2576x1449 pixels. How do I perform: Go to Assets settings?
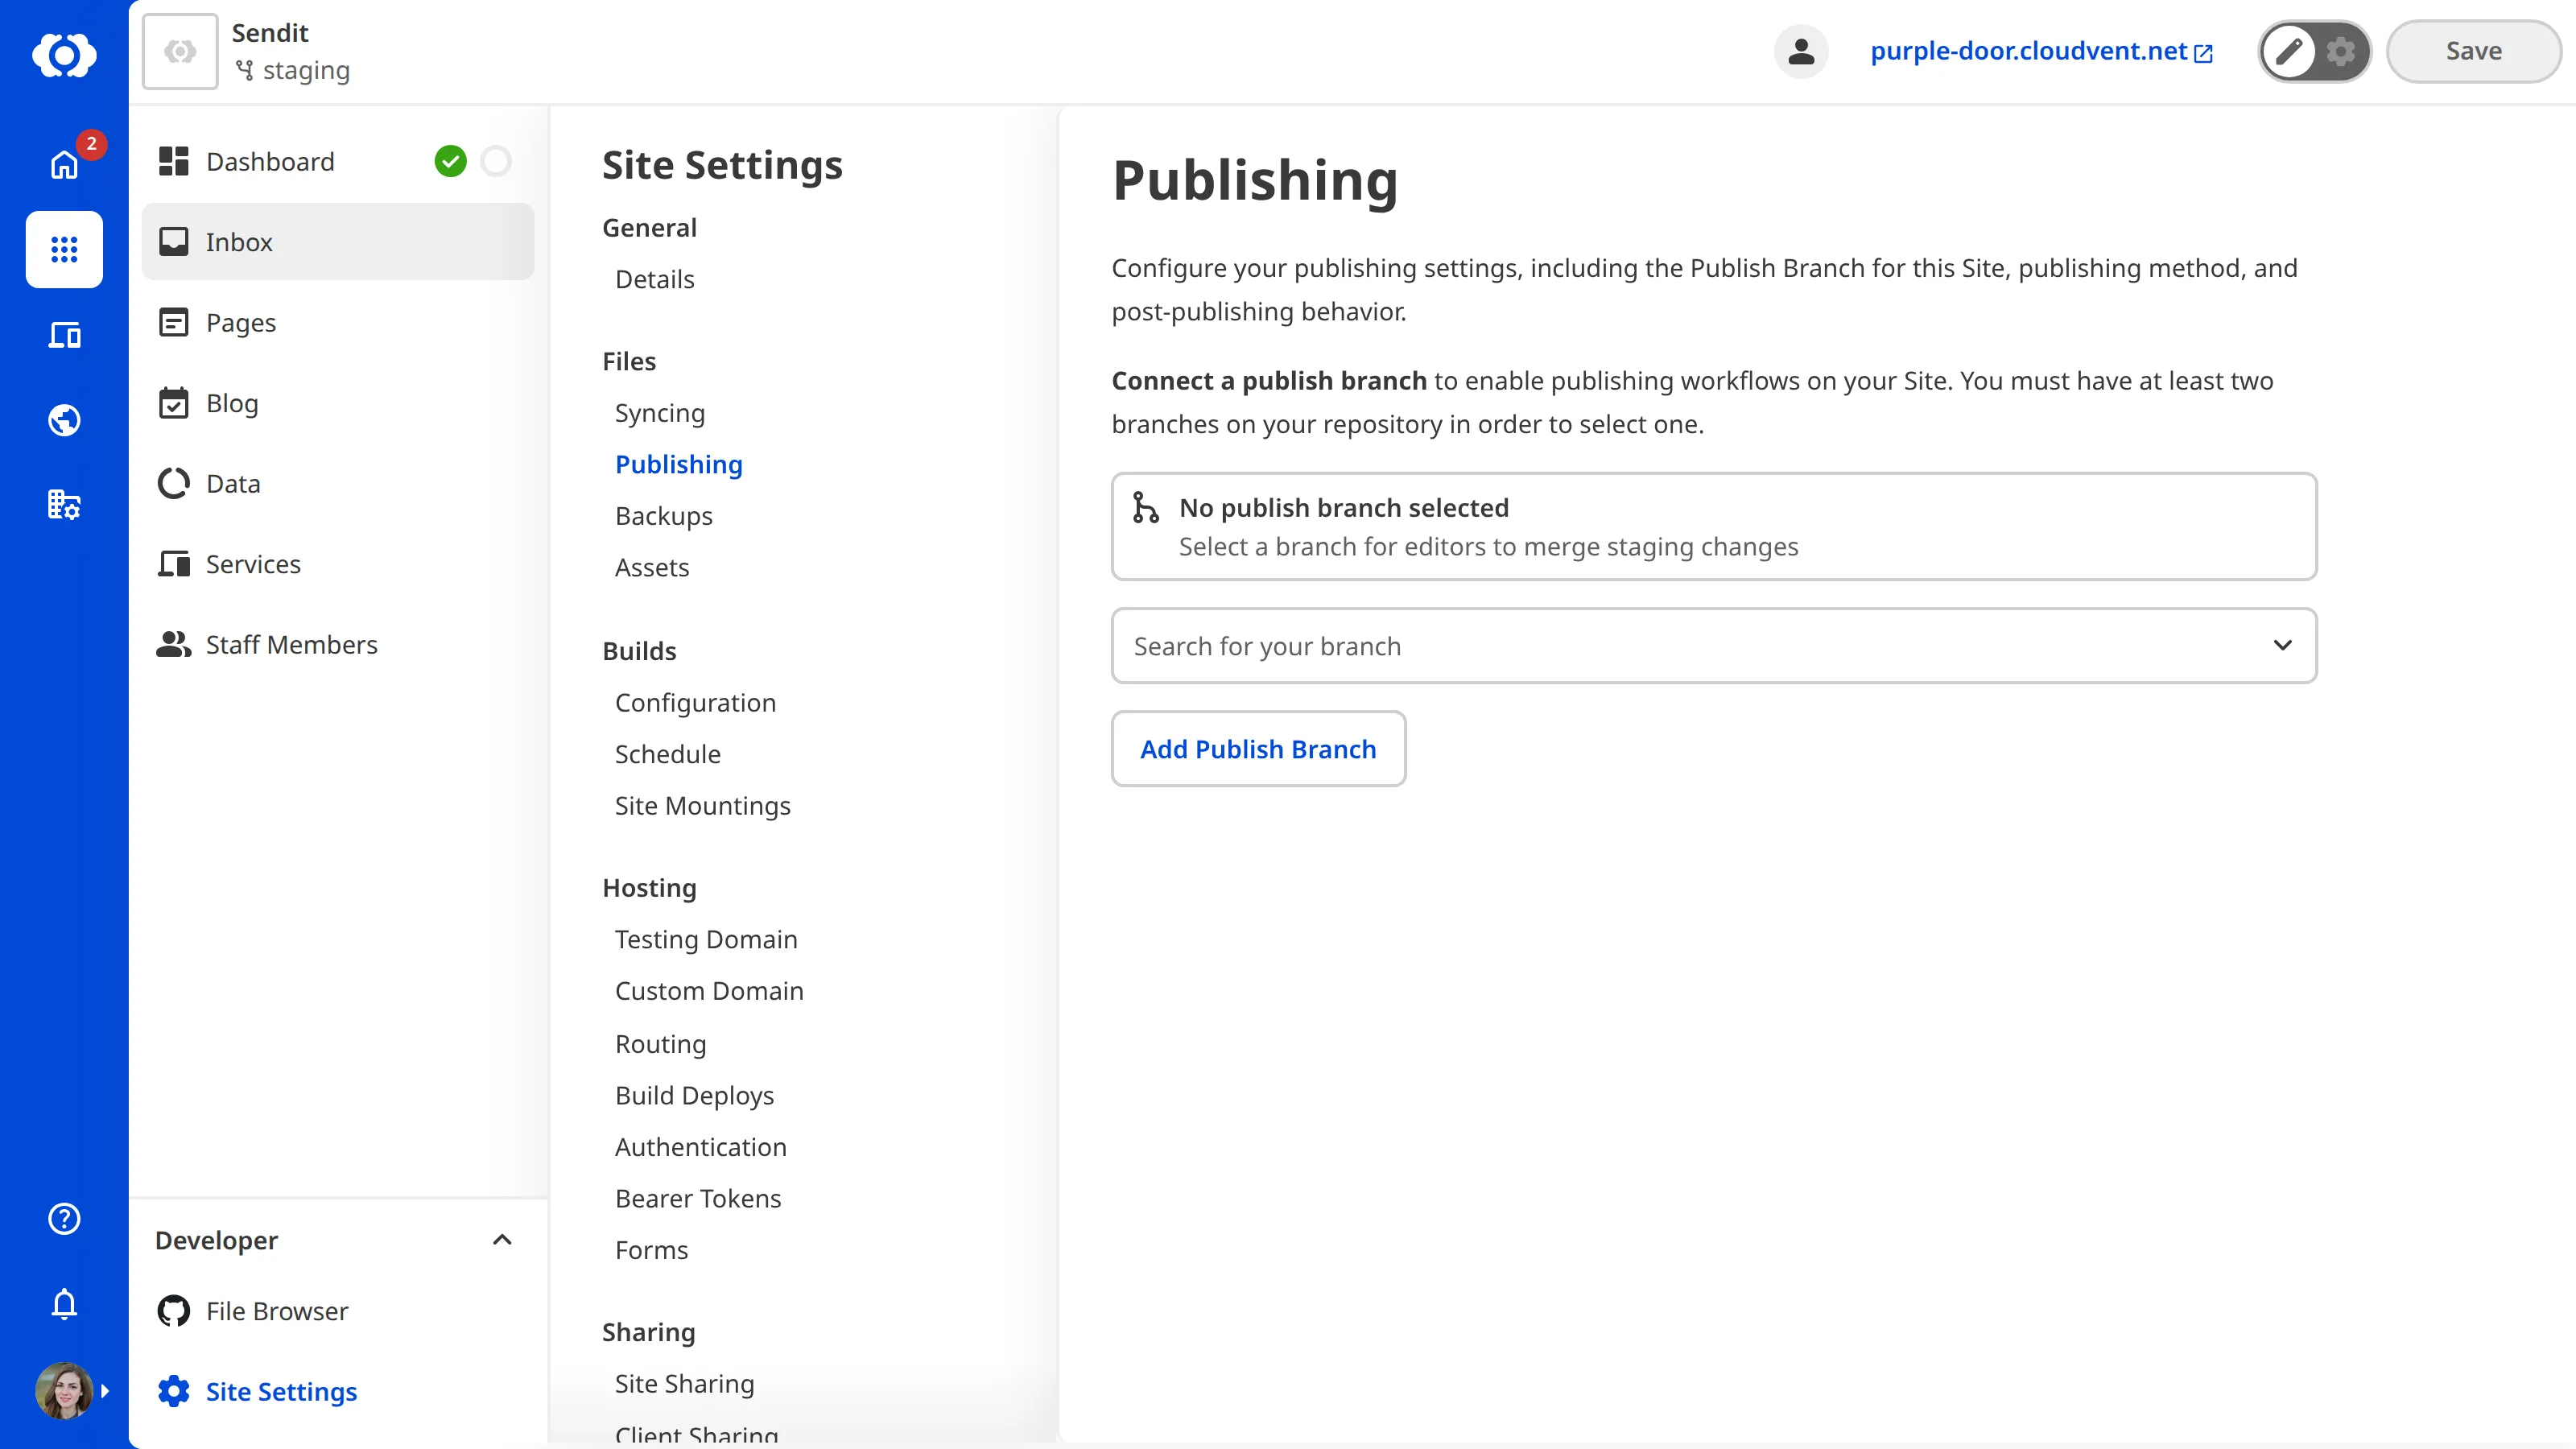652,567
